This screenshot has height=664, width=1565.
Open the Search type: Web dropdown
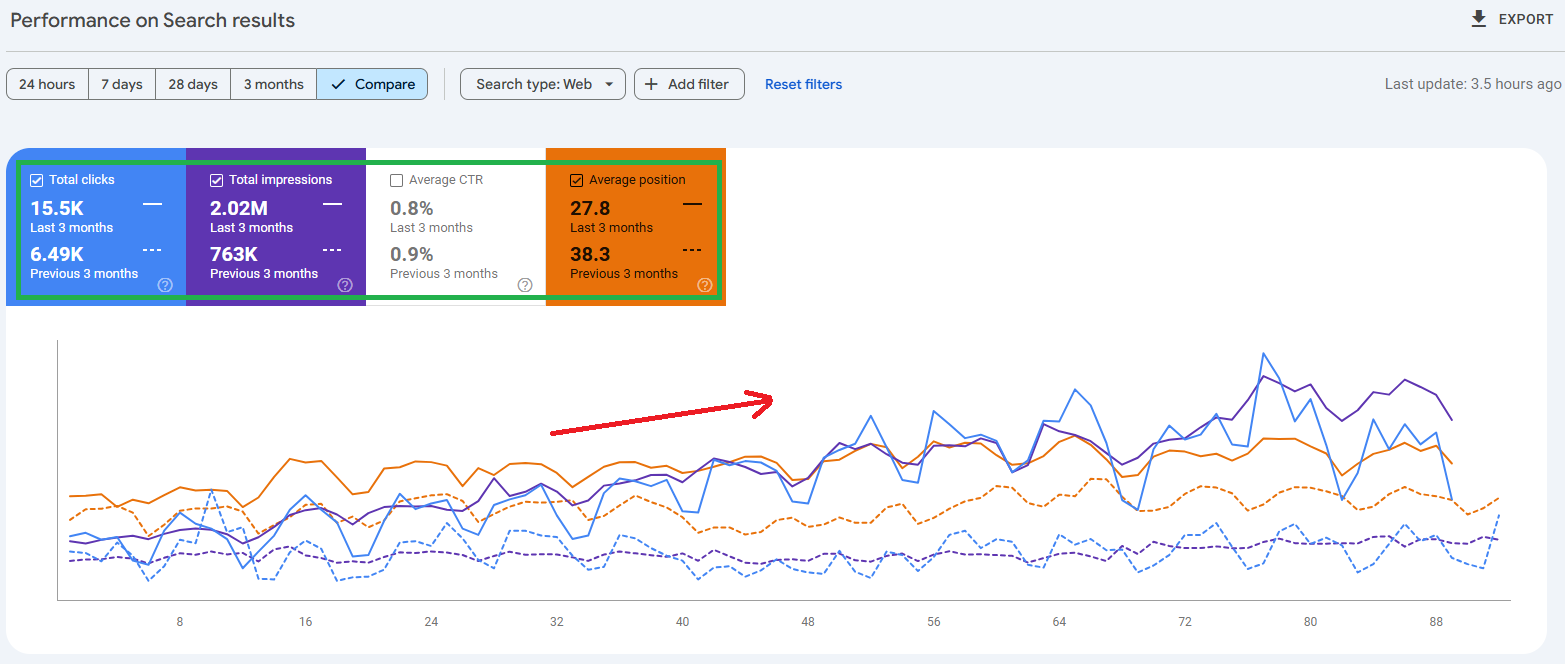pyautogui.click(x=543, y=84)
